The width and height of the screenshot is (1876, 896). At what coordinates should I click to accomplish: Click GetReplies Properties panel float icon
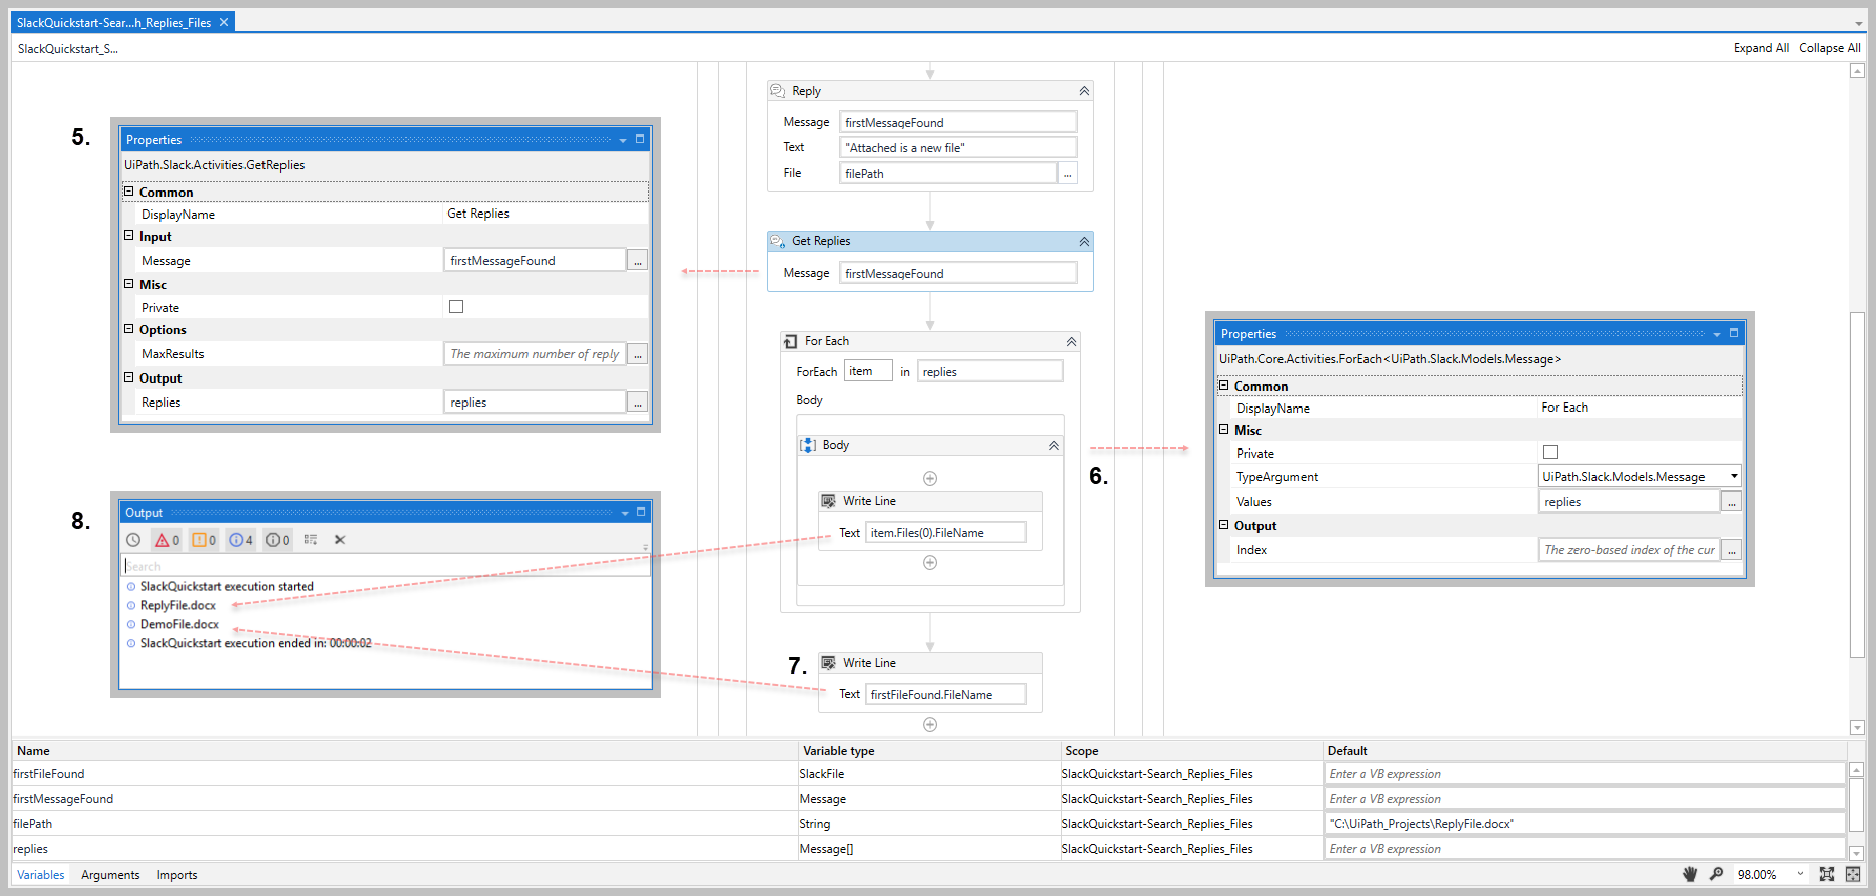coord(640,139)
